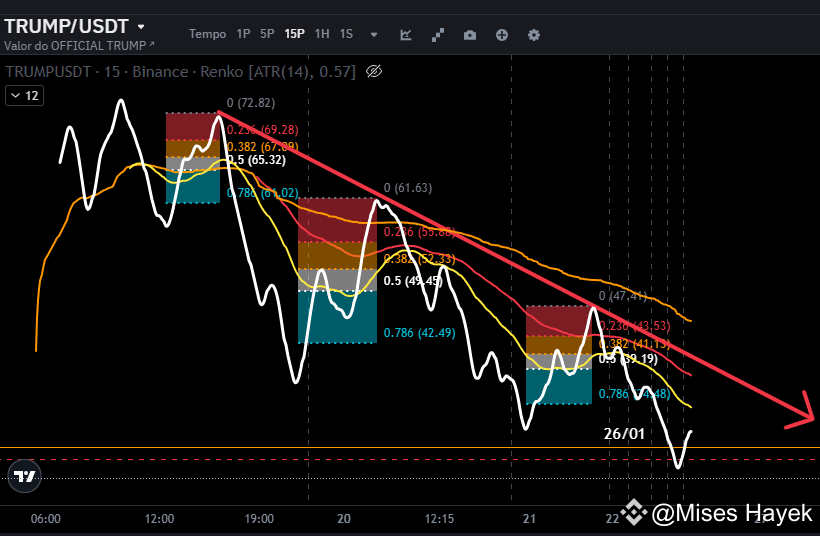This screenshot has height=536, width=820.
Task: Click the plus circle add icon
Action: pos(502,35)
